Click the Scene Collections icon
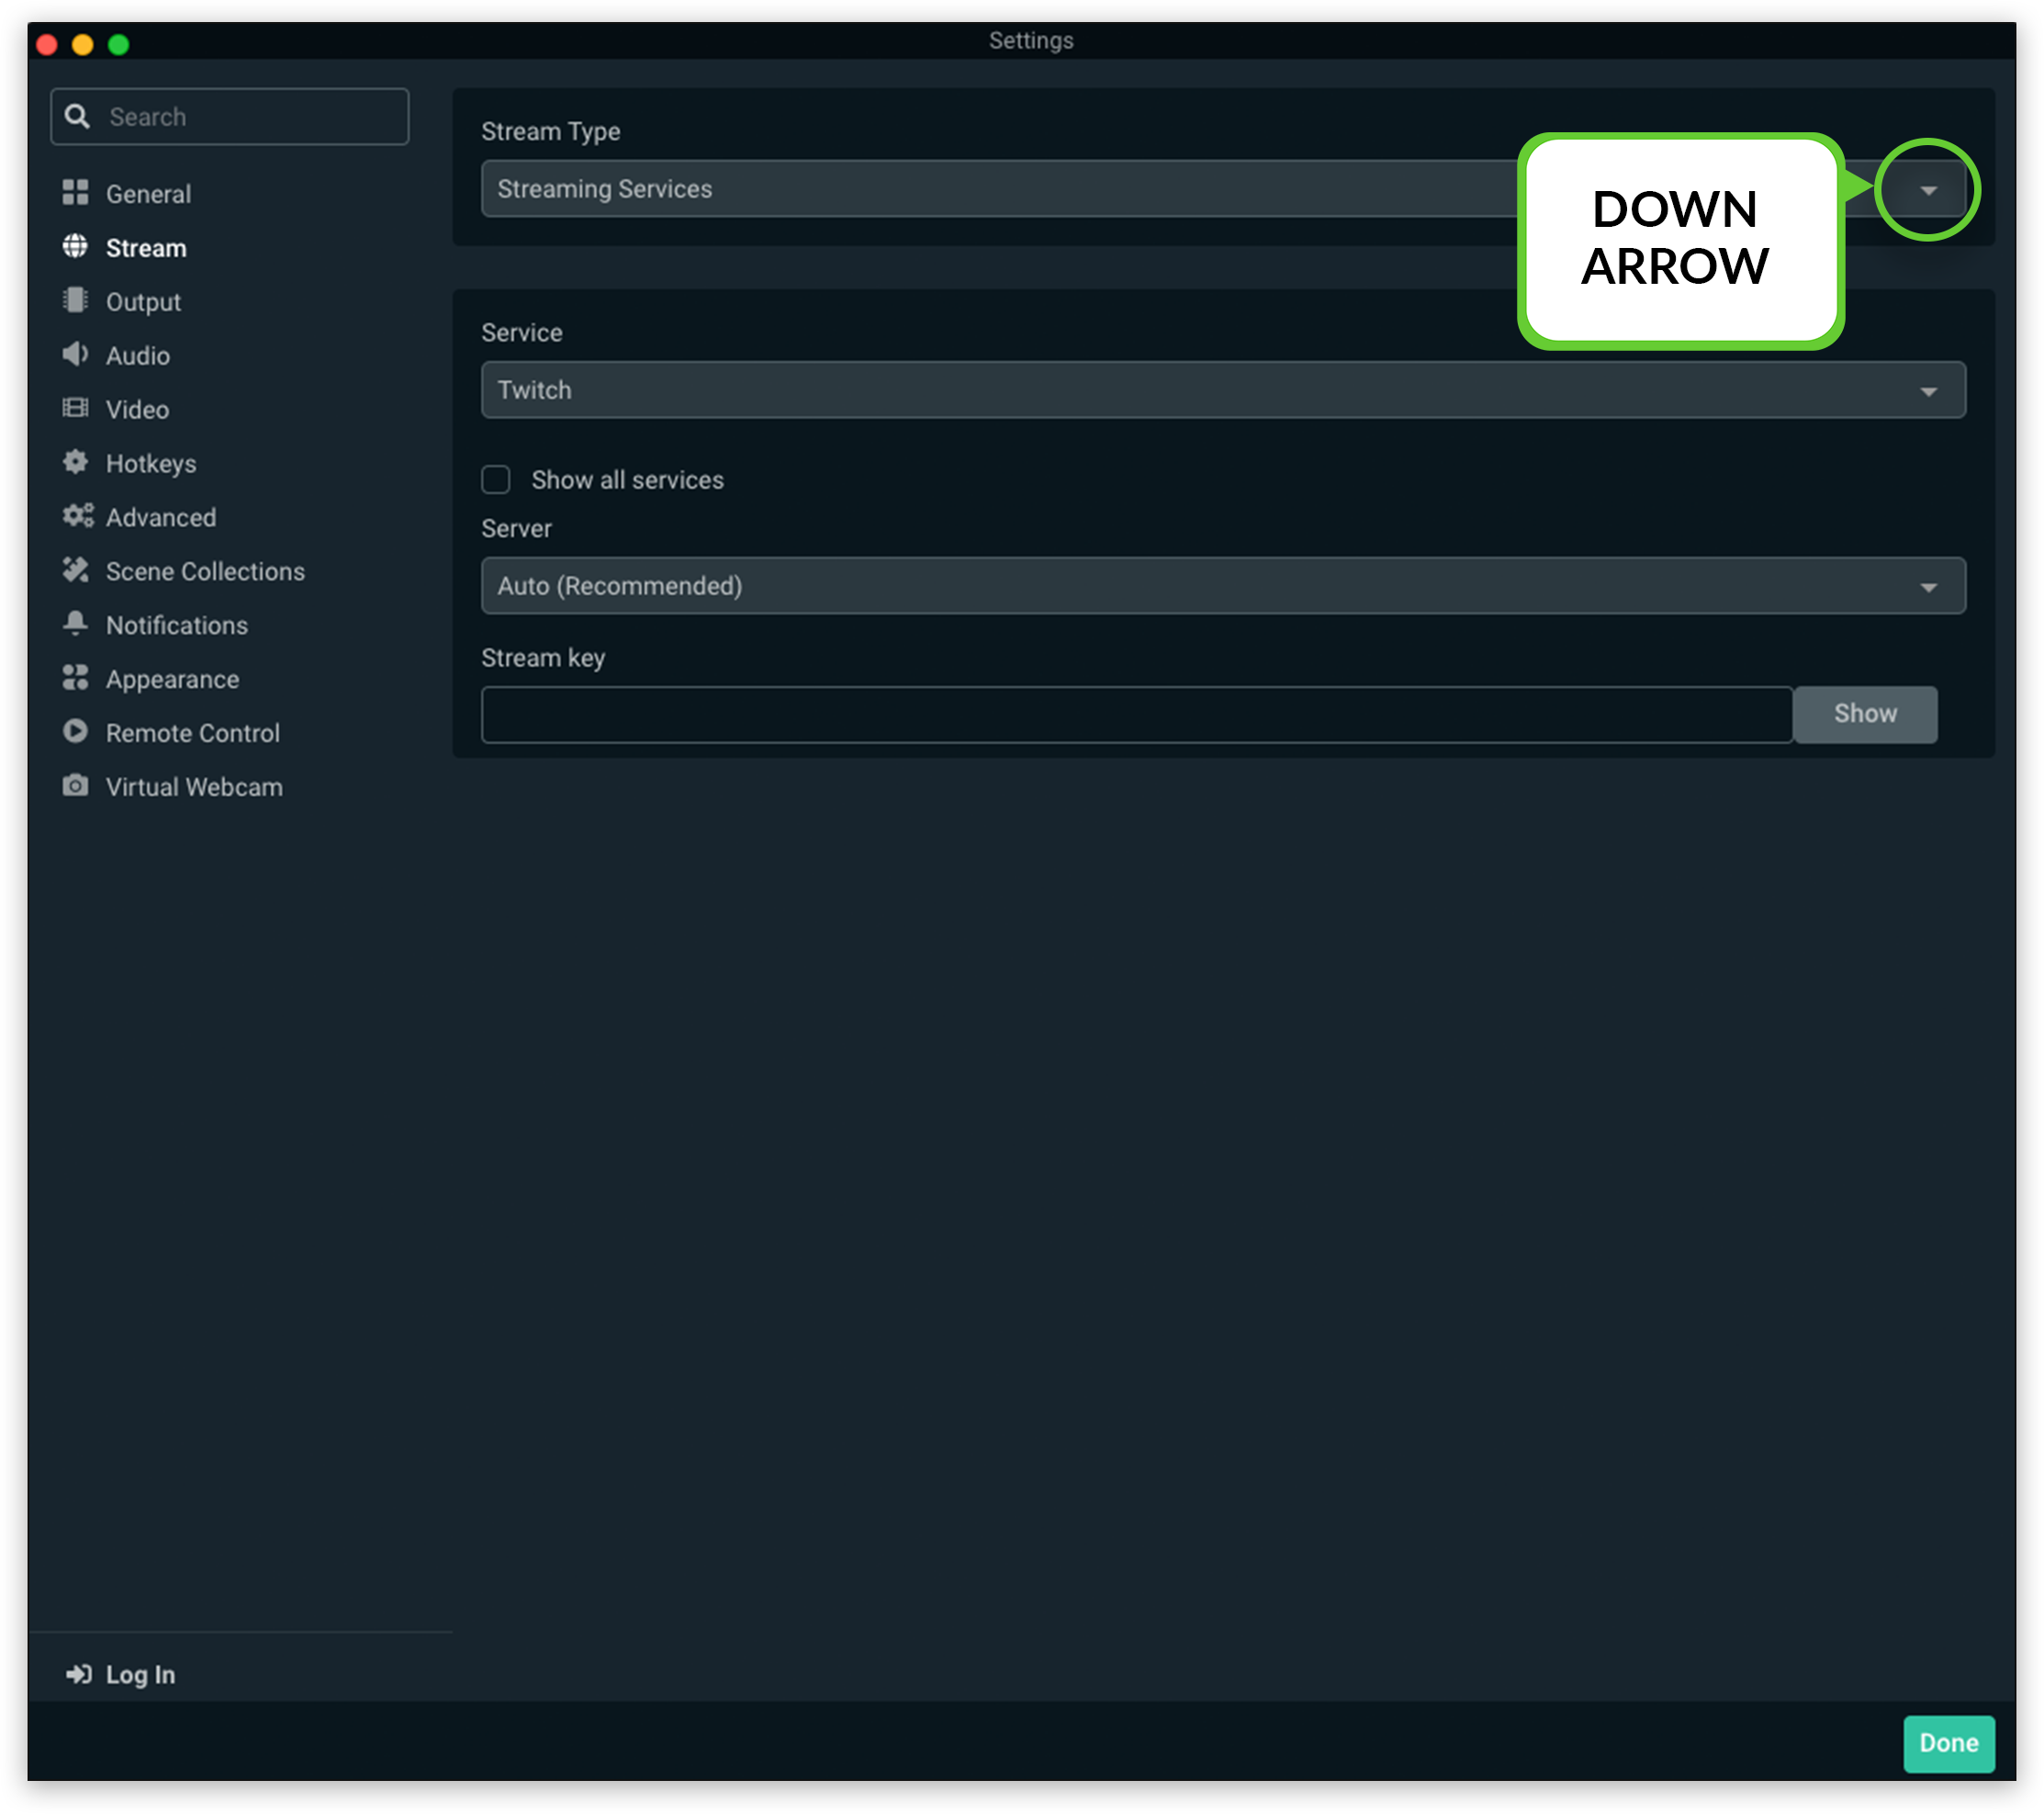Screen dimensions: 2044x1814 (76, 570)
